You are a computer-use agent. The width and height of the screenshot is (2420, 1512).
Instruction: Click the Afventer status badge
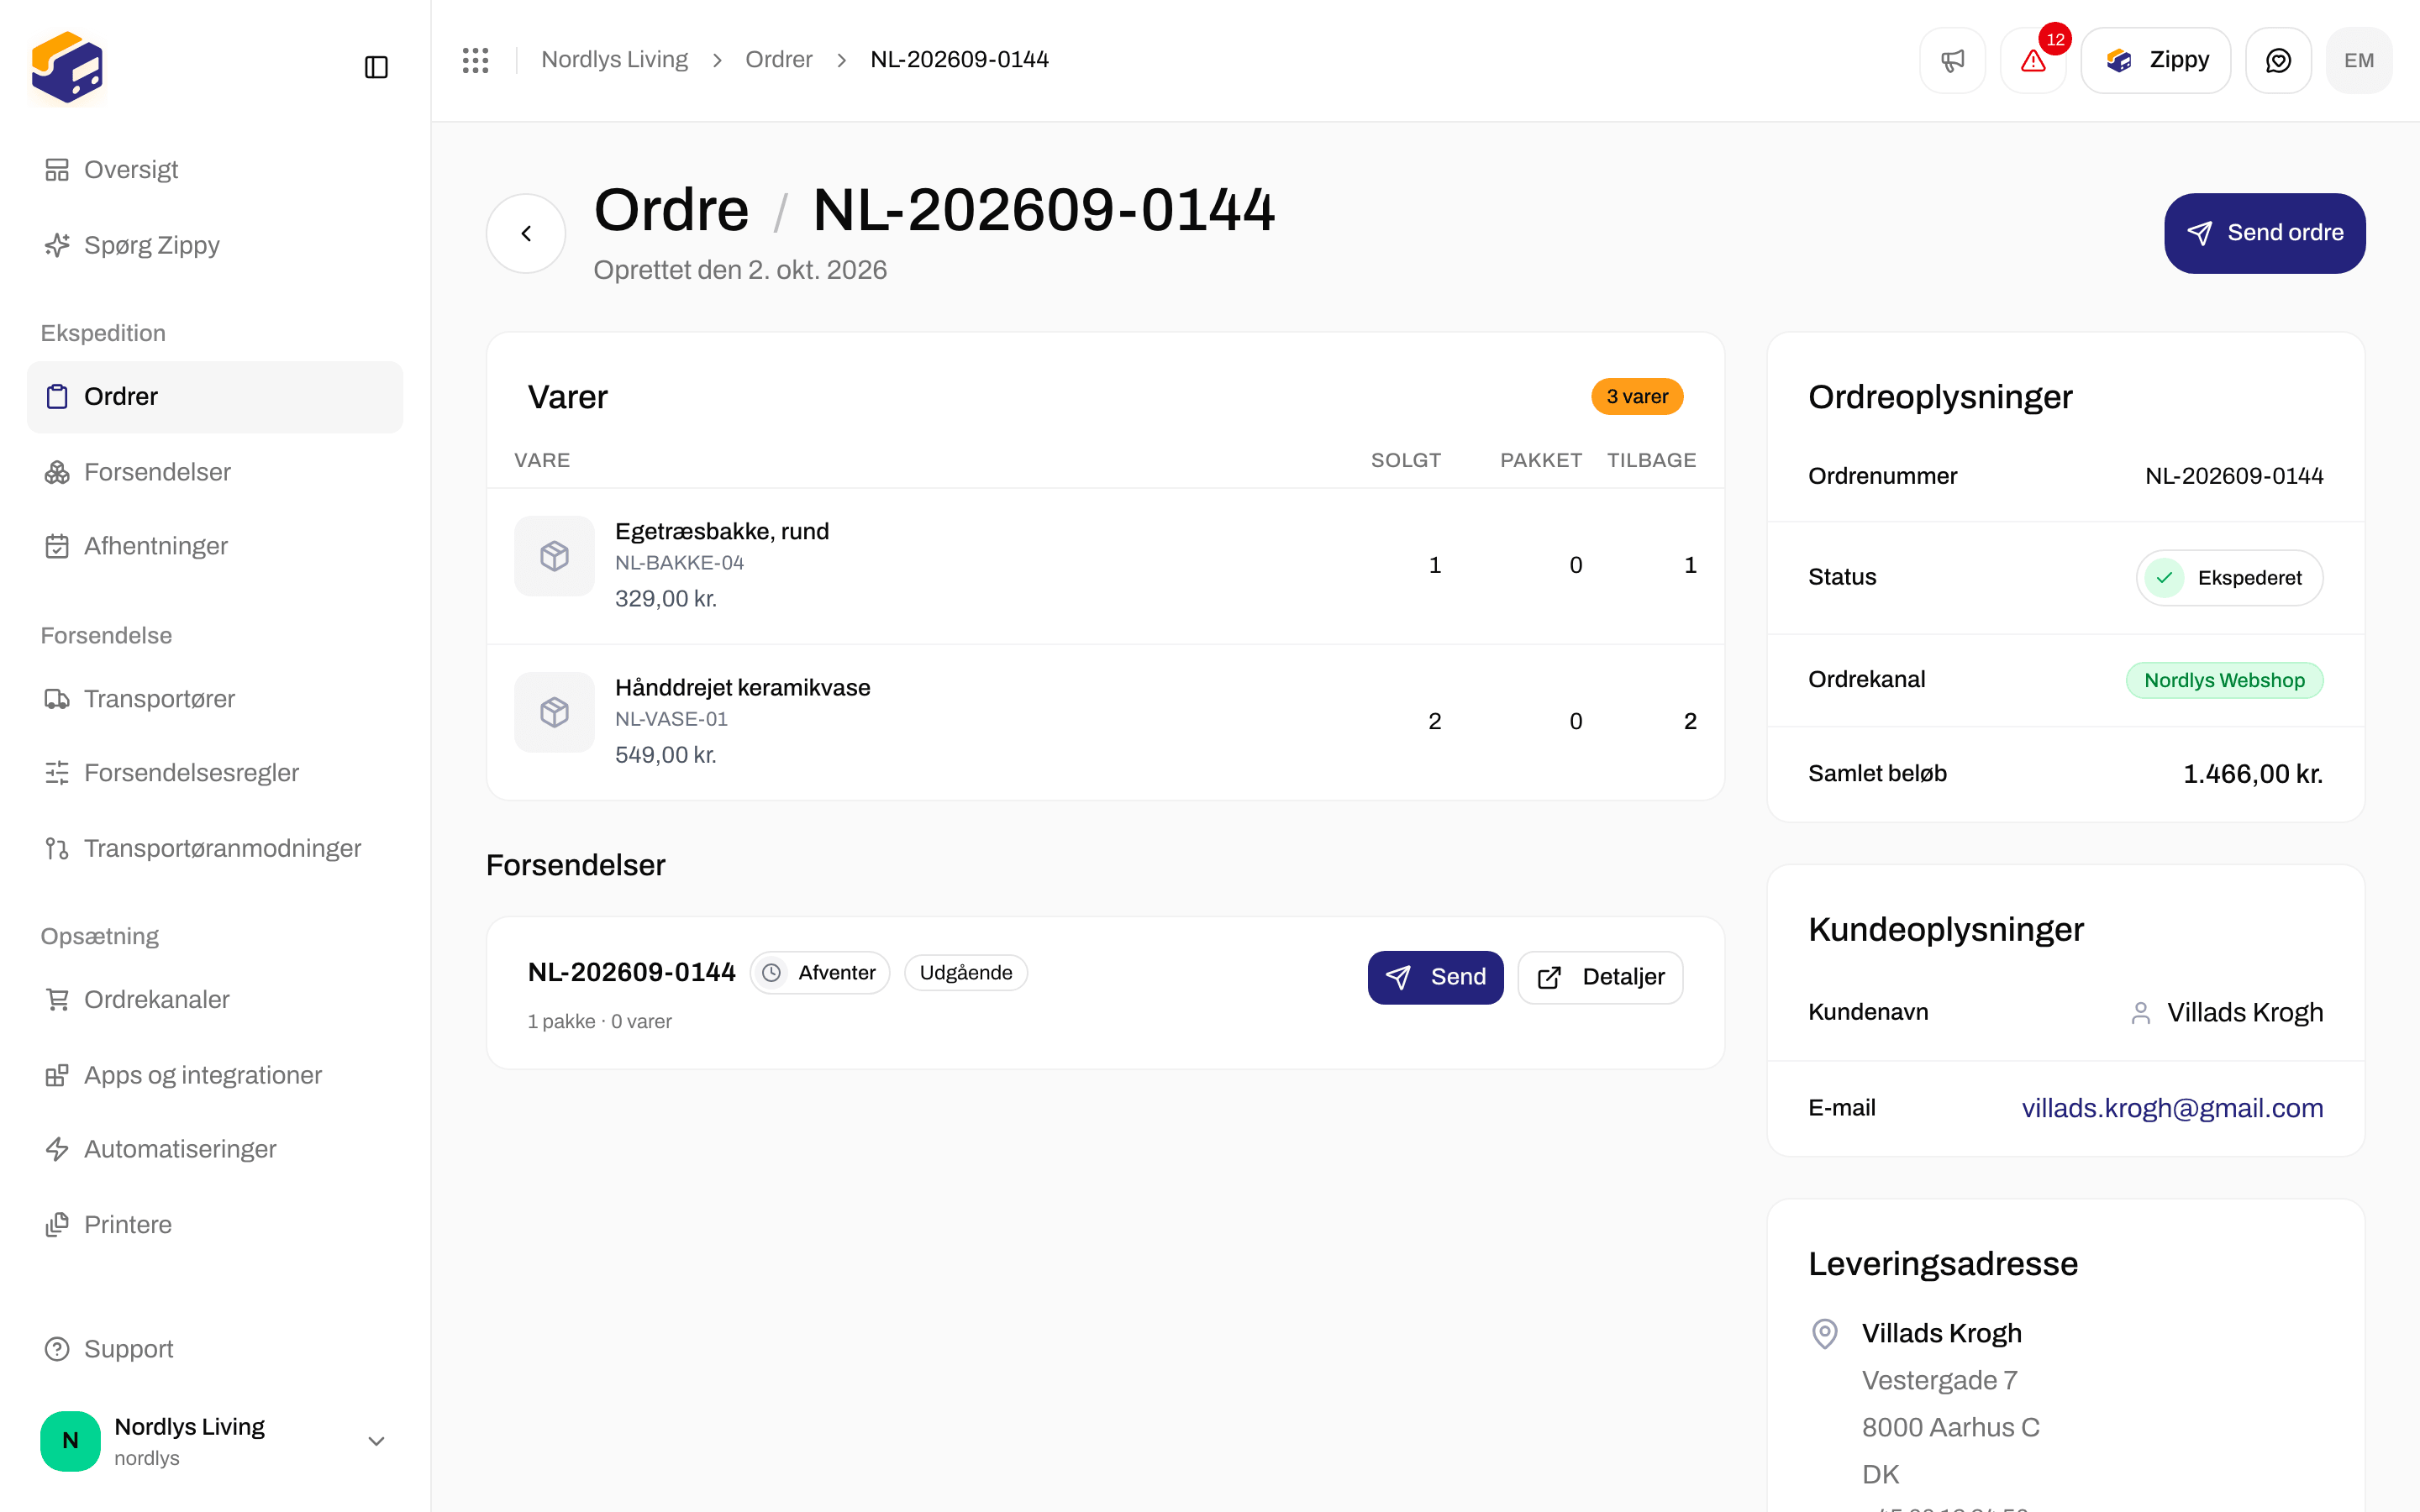pyautogui.click(x=819, y=973)
